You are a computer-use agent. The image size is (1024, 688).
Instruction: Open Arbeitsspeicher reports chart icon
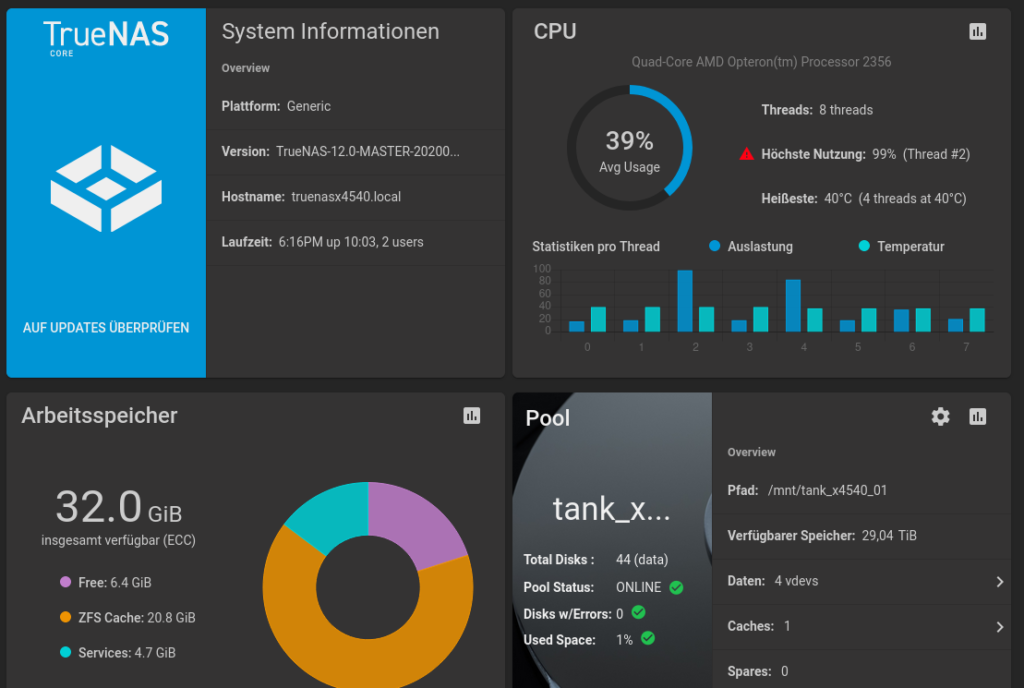[472, 416]
